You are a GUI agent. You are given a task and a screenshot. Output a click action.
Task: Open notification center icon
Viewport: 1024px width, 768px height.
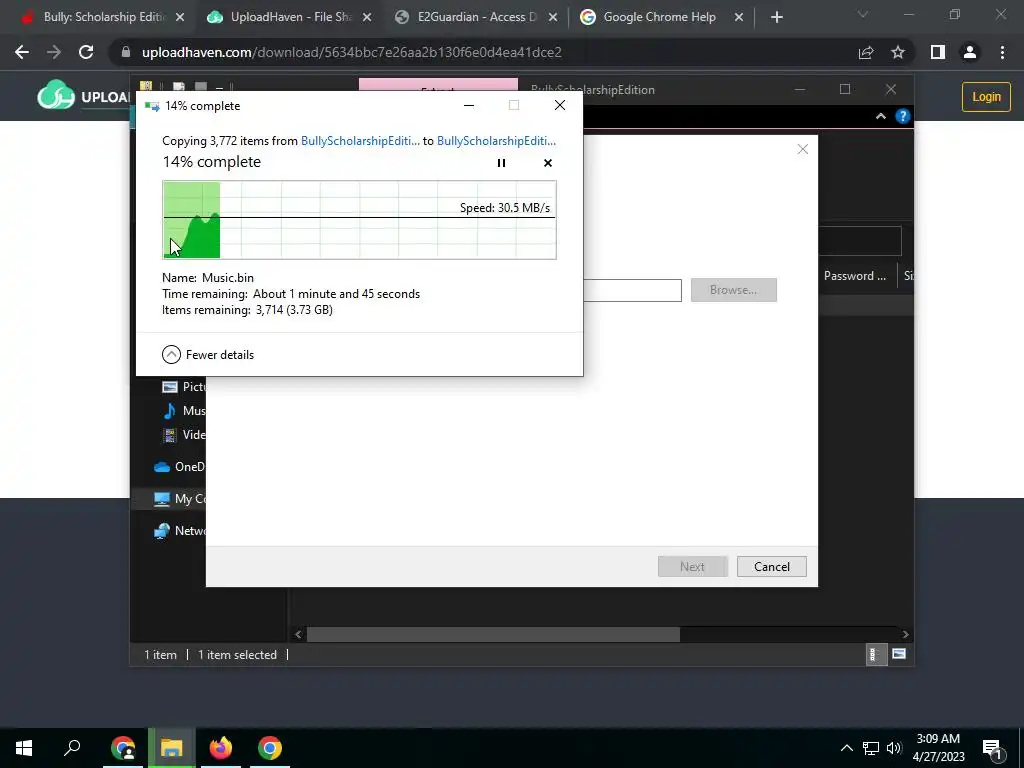992,748
